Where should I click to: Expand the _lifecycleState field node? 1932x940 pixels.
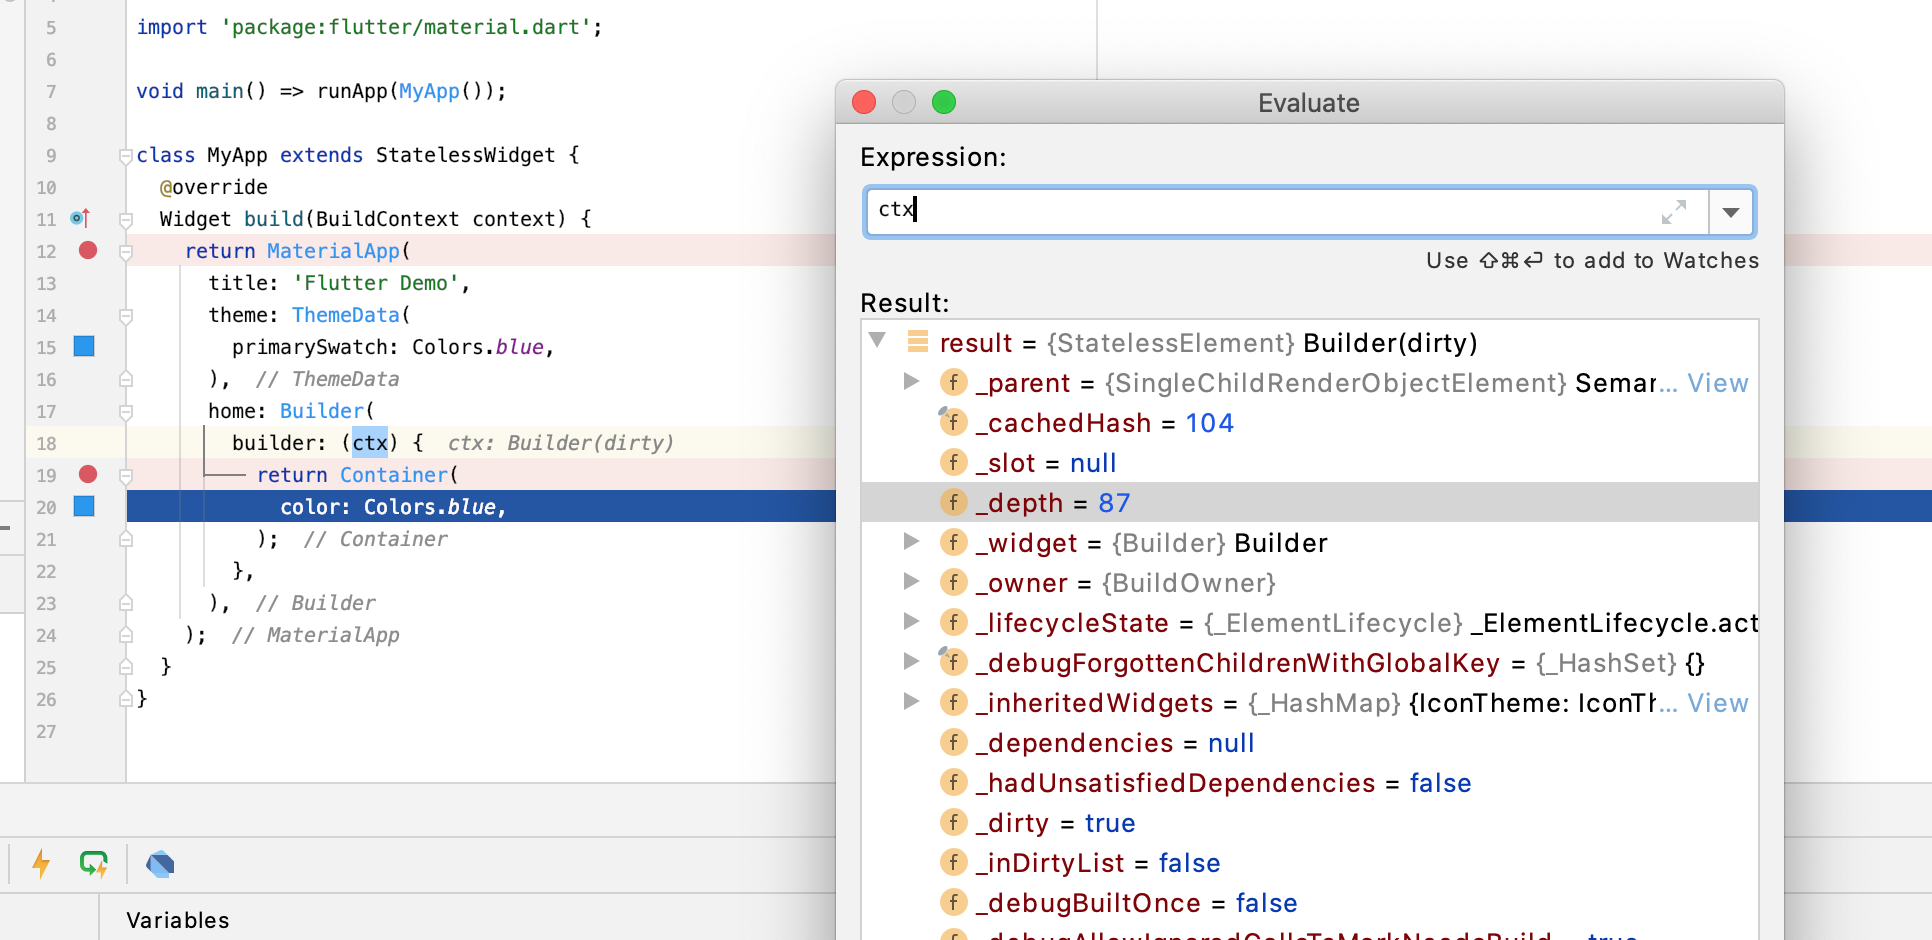pos(911,621)
